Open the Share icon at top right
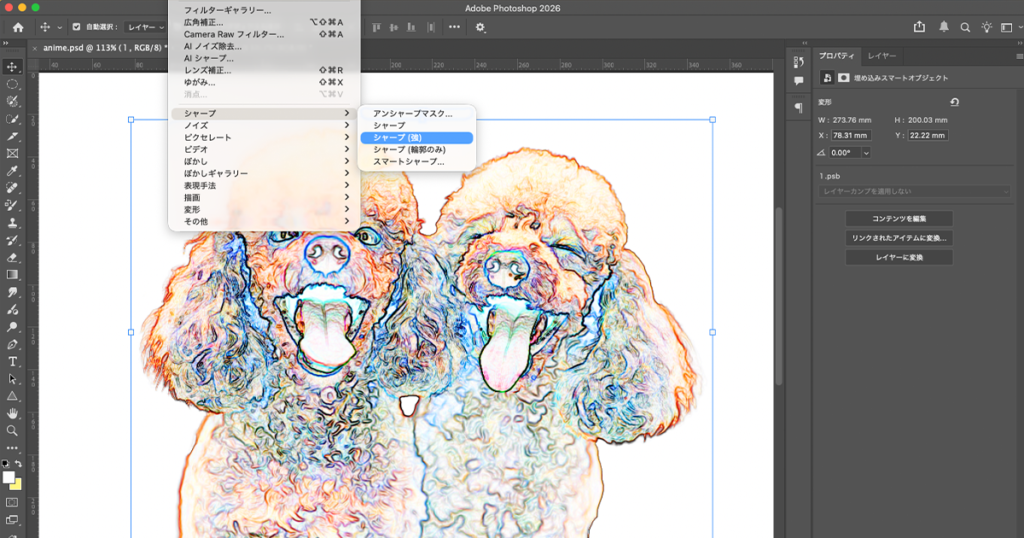This screenshot has width=1024, height=538. coord(919,27)
